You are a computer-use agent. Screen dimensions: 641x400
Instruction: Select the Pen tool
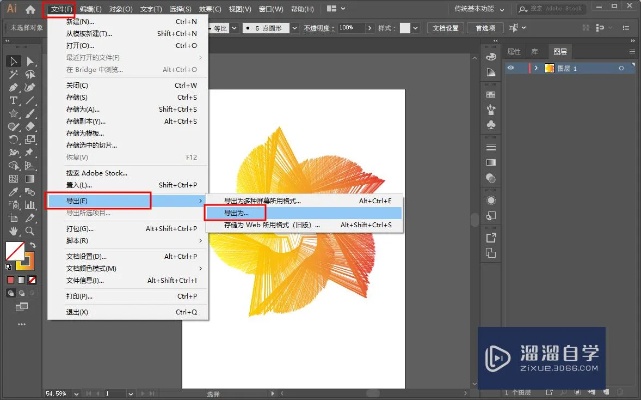coord(13,88)
